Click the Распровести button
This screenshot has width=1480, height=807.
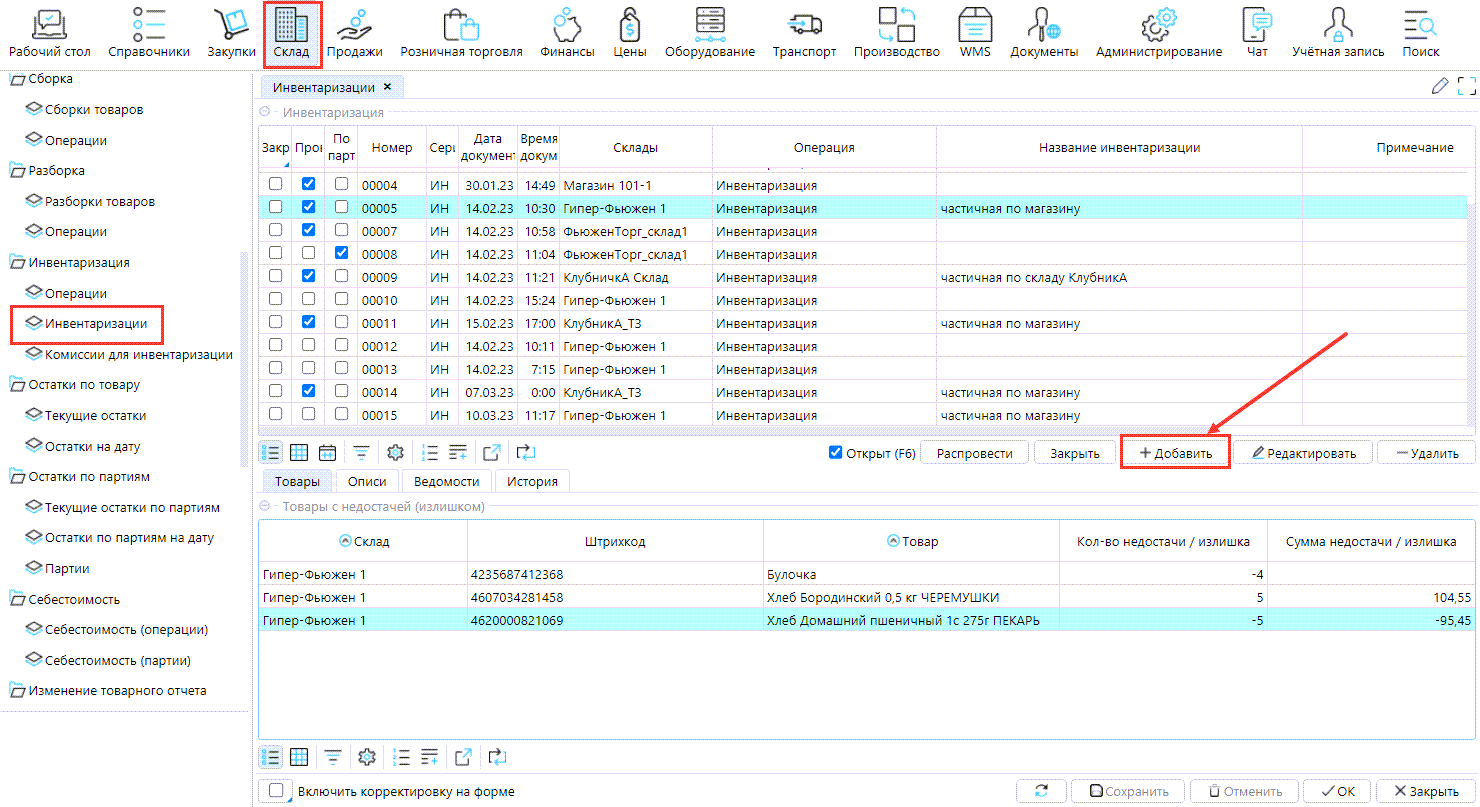[x=974, y=453]
